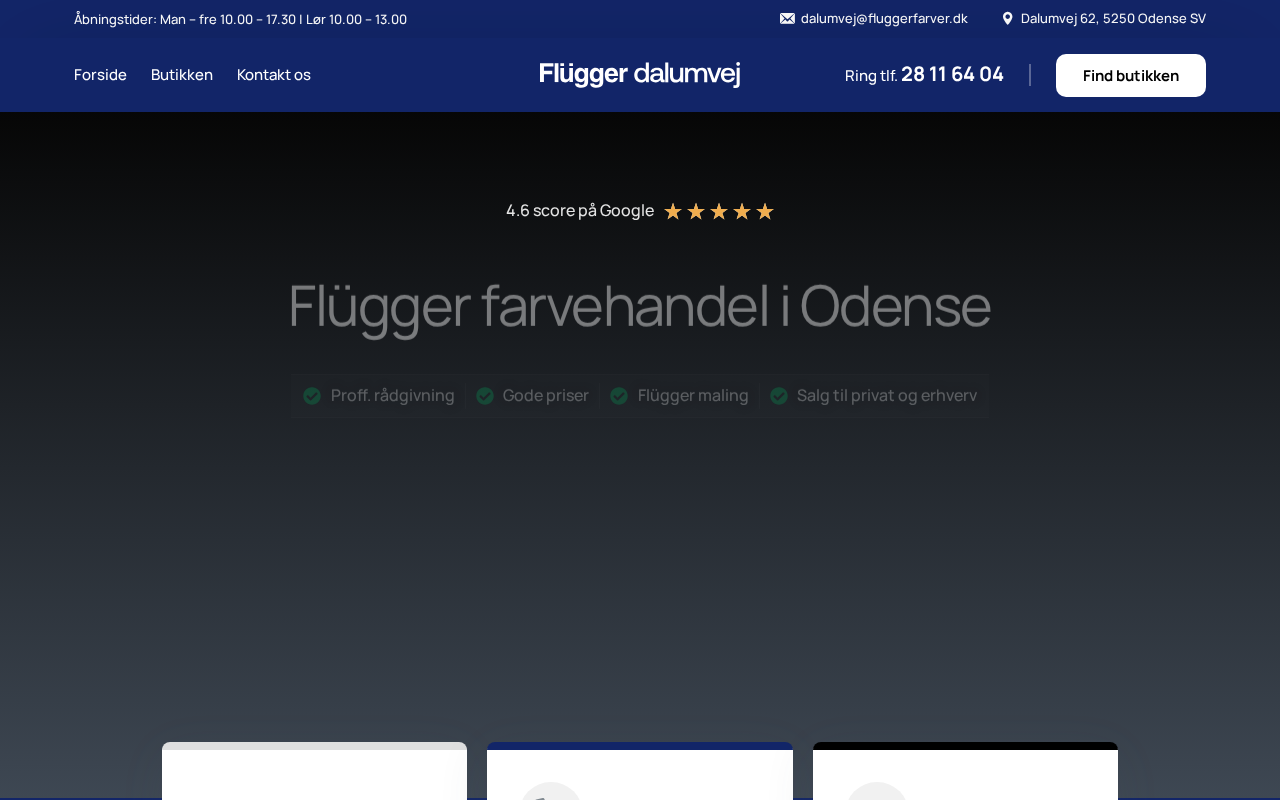Open the Kontakt os page

coord(274,75)
